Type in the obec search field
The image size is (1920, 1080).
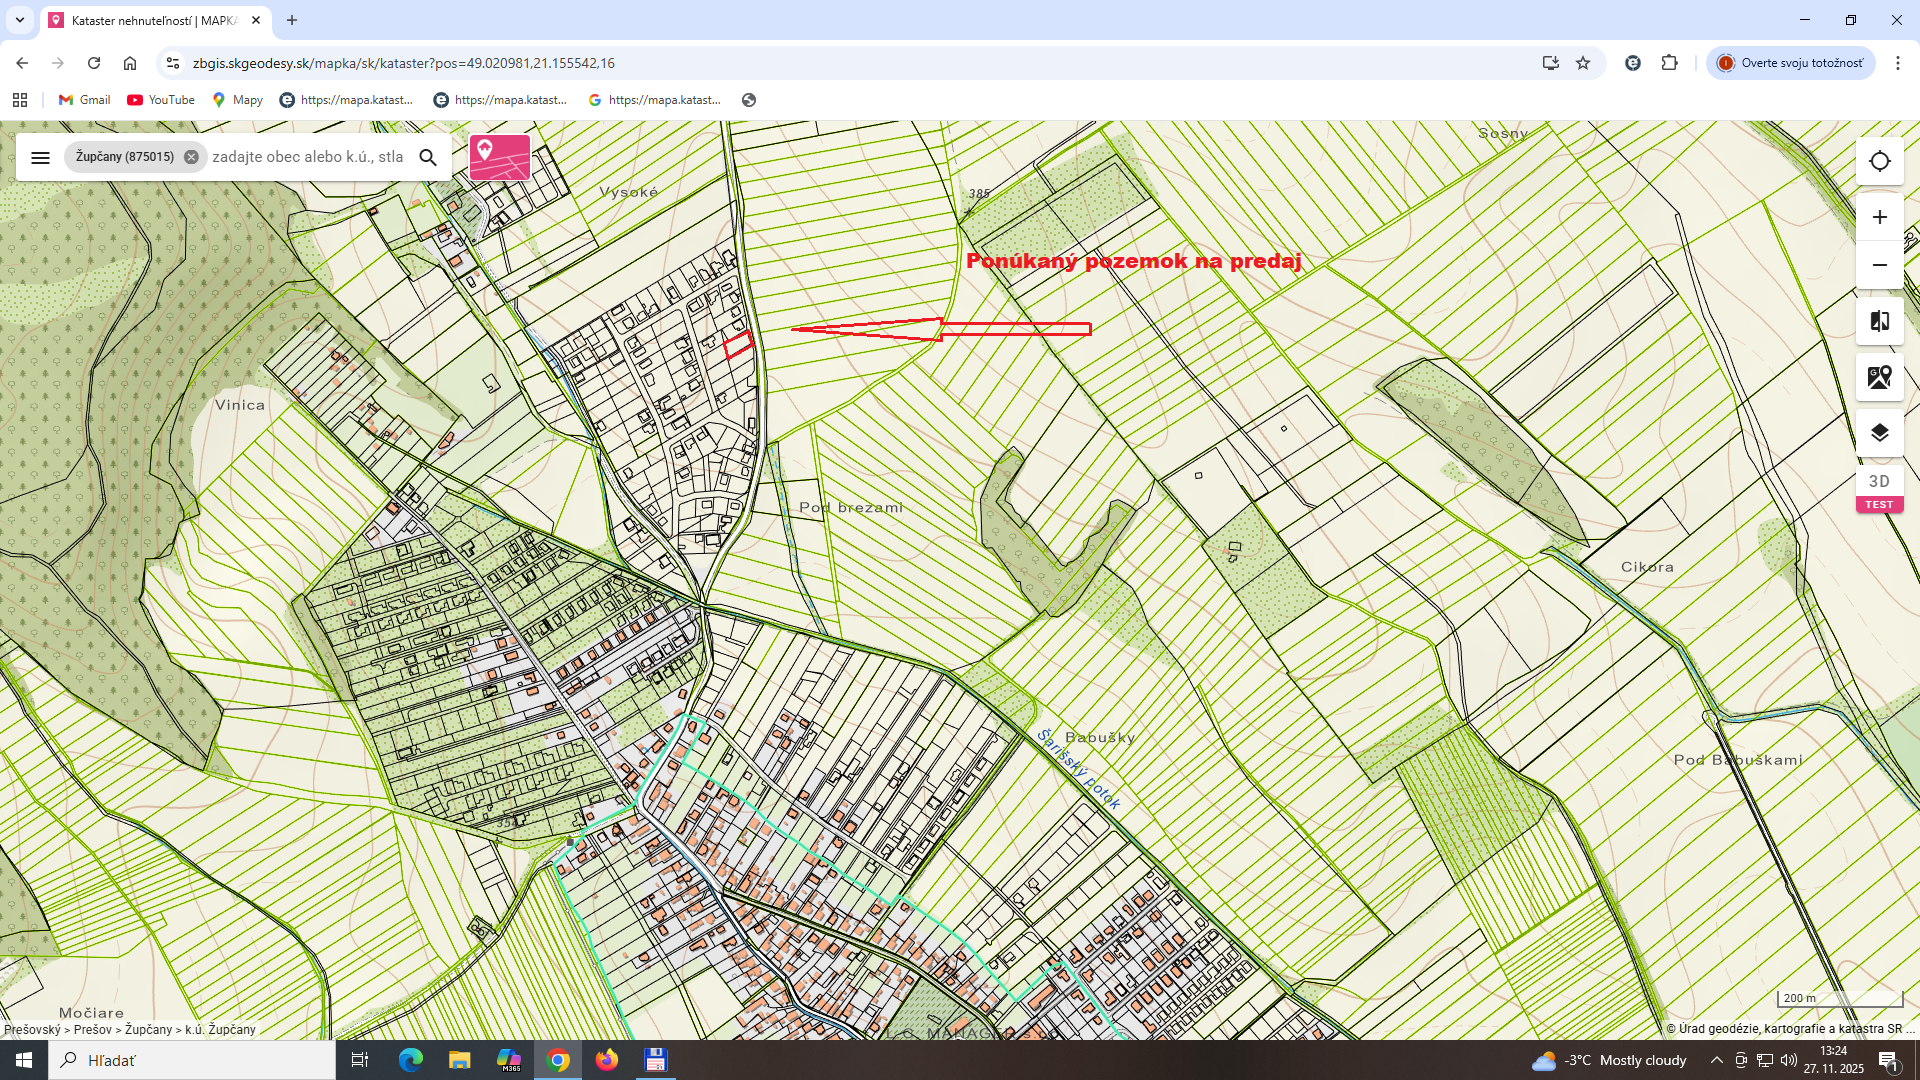click(308, 157)
